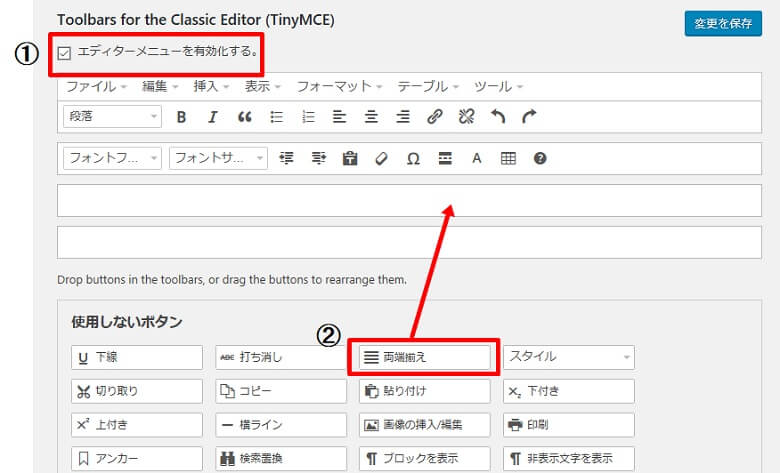
Task: Select the 非表示文字を表示 button
Action: [x=569, y=459]
